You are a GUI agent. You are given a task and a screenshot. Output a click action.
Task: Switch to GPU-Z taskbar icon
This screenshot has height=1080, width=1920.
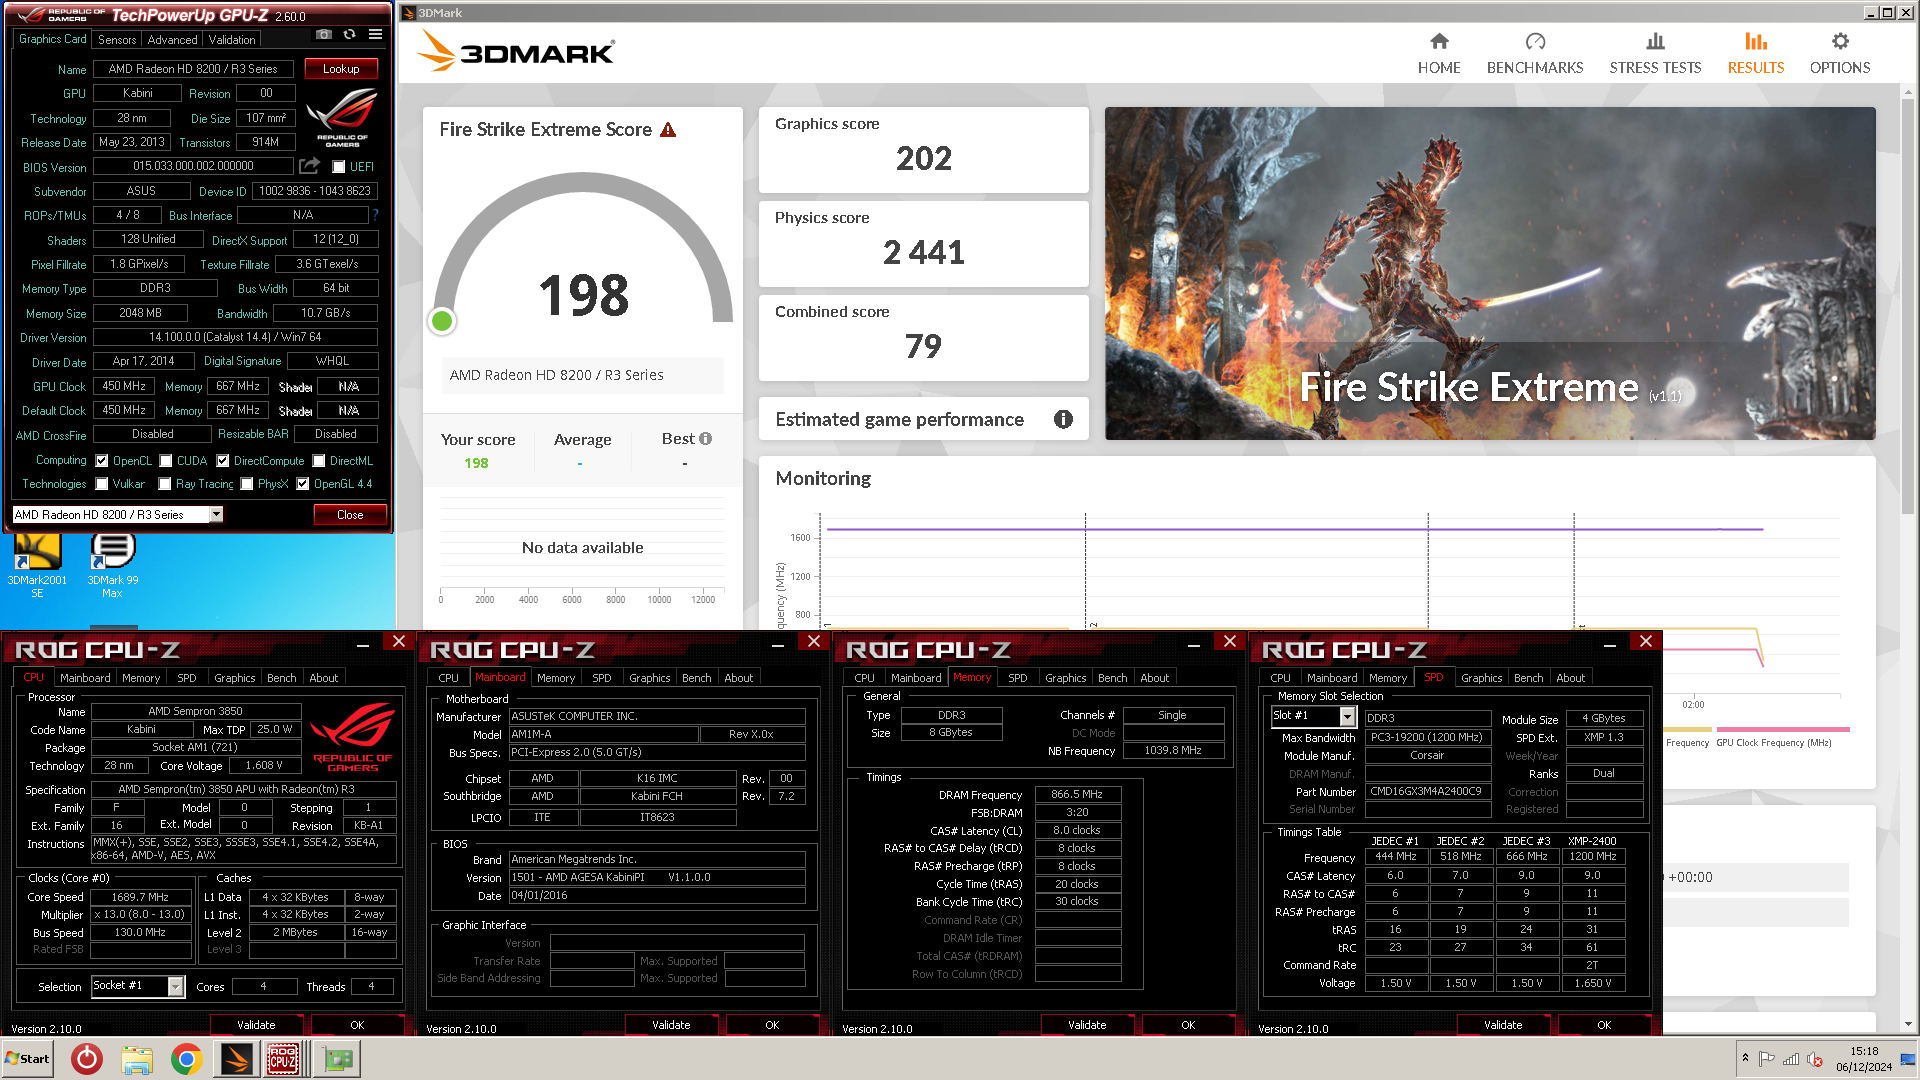pos(337,1059)
